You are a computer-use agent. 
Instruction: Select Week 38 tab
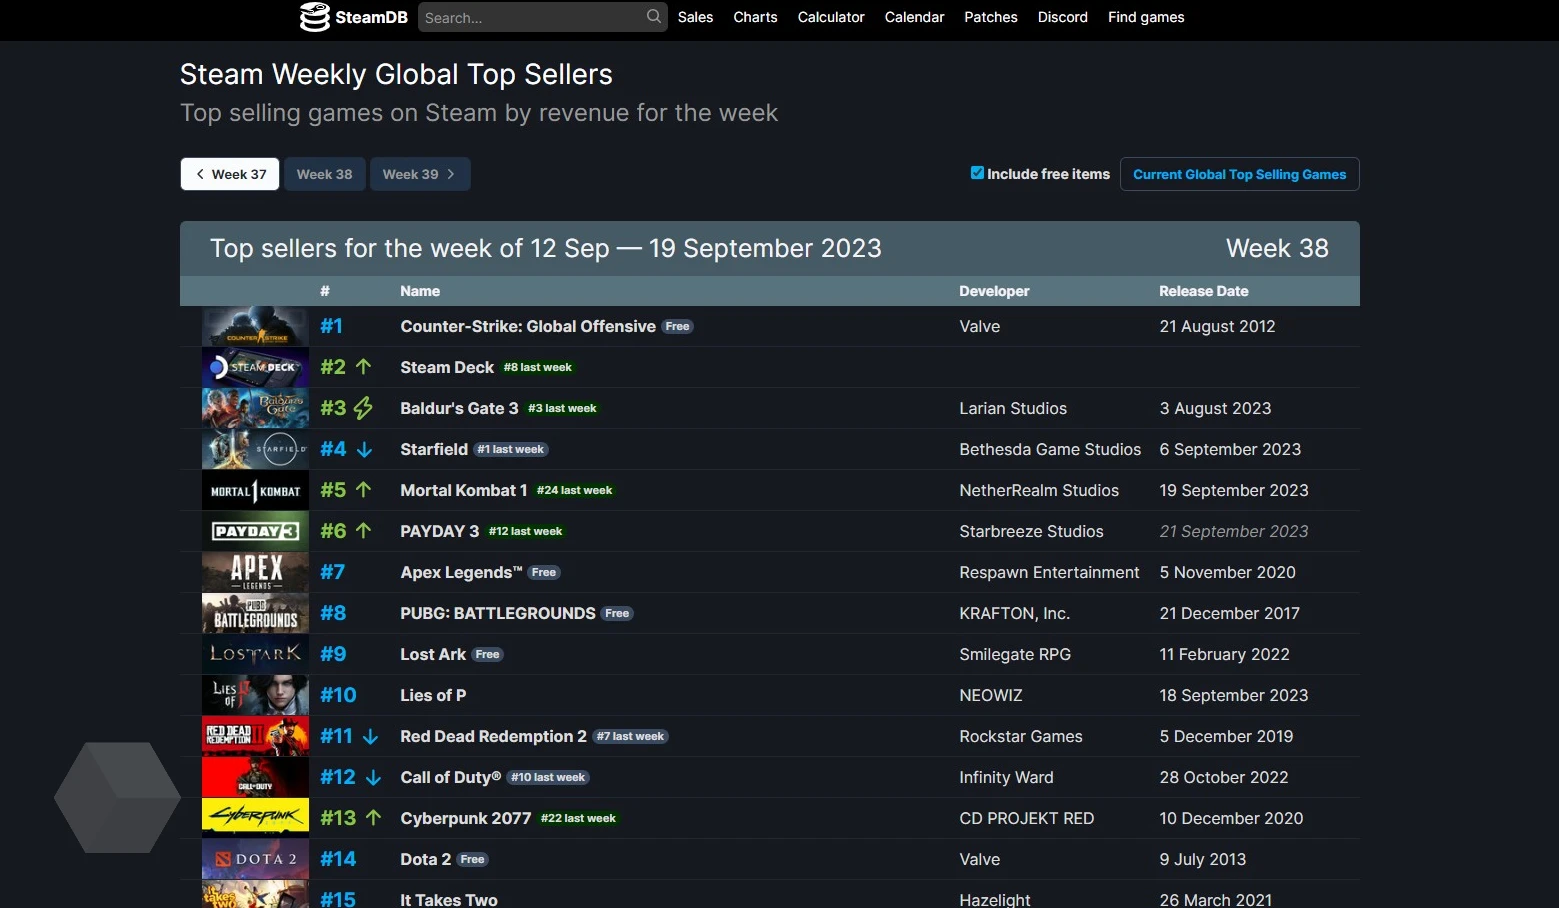pyautogui.click(x=324, y=174)
